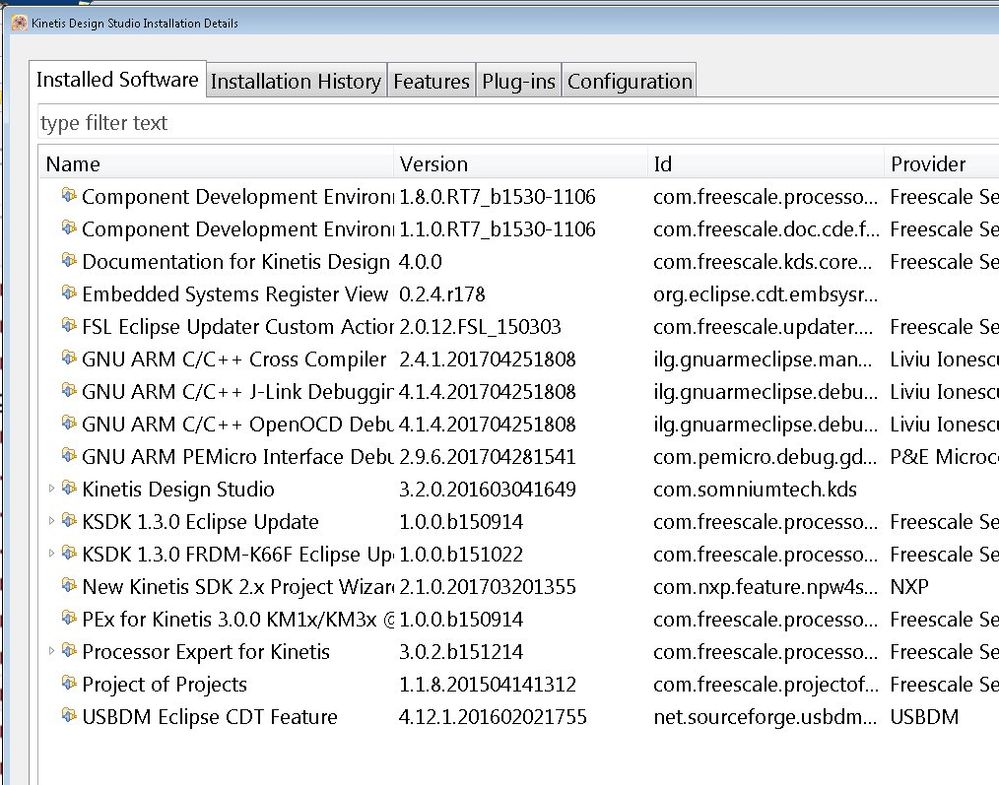Image resolution: width=999 pixels, height=785 pixels.
Task: Expand the KSDK 1.3.0 Eclipse Update node
Action: [x=52, y=521]
